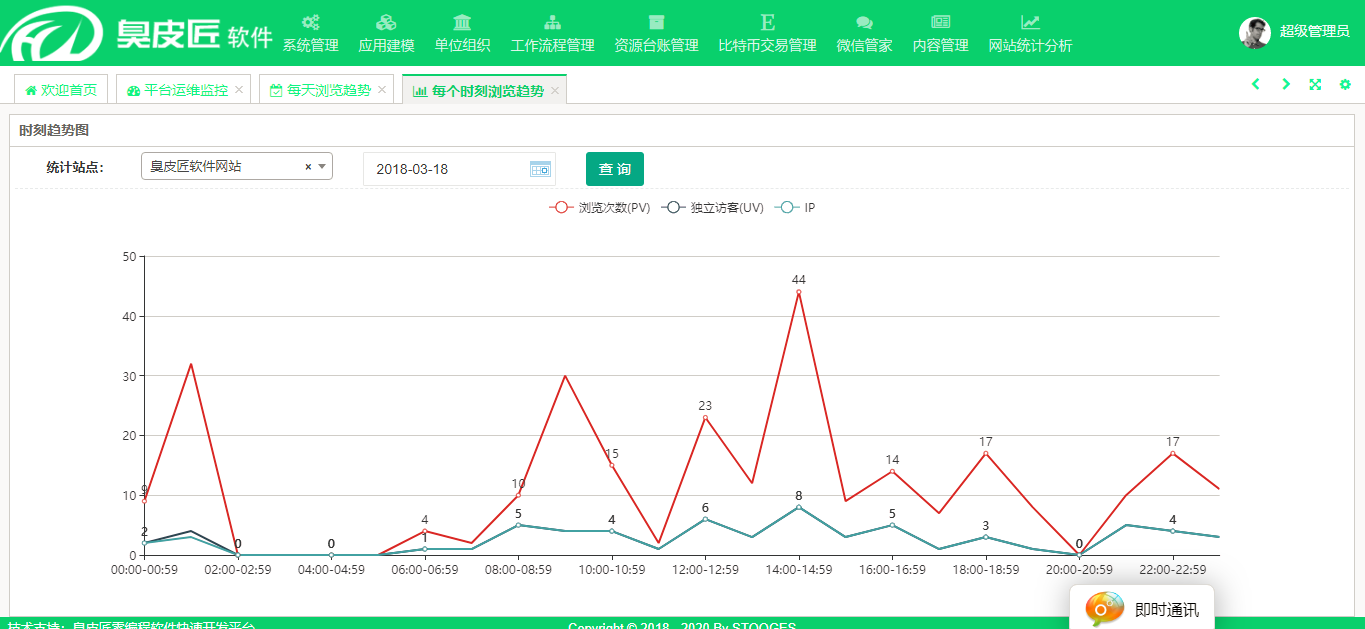1365x629 pixels.
Task: Open the 应用建模 cubes icon
Action: 386,22
